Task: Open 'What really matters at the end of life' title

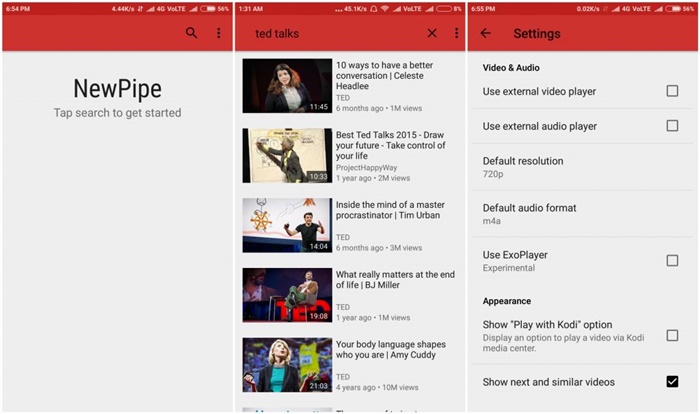Action: coord(395,281)
